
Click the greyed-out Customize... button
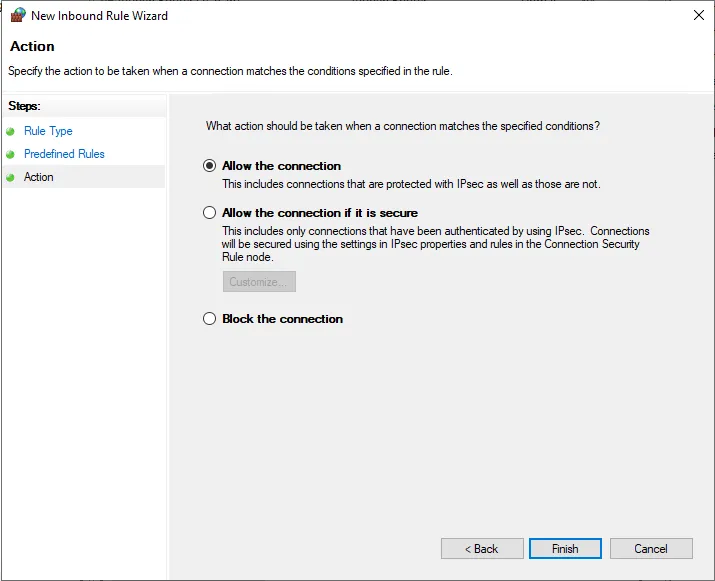pyautogui.click(x=259, y=282)
